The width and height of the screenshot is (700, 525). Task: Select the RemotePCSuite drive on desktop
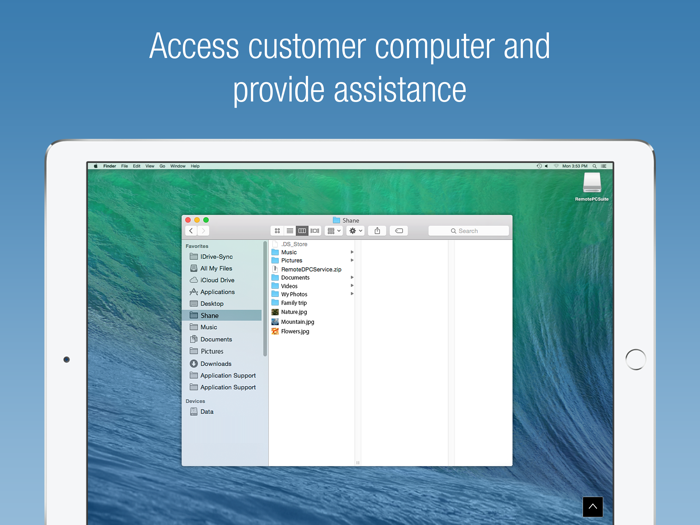(x=592, y=186)
